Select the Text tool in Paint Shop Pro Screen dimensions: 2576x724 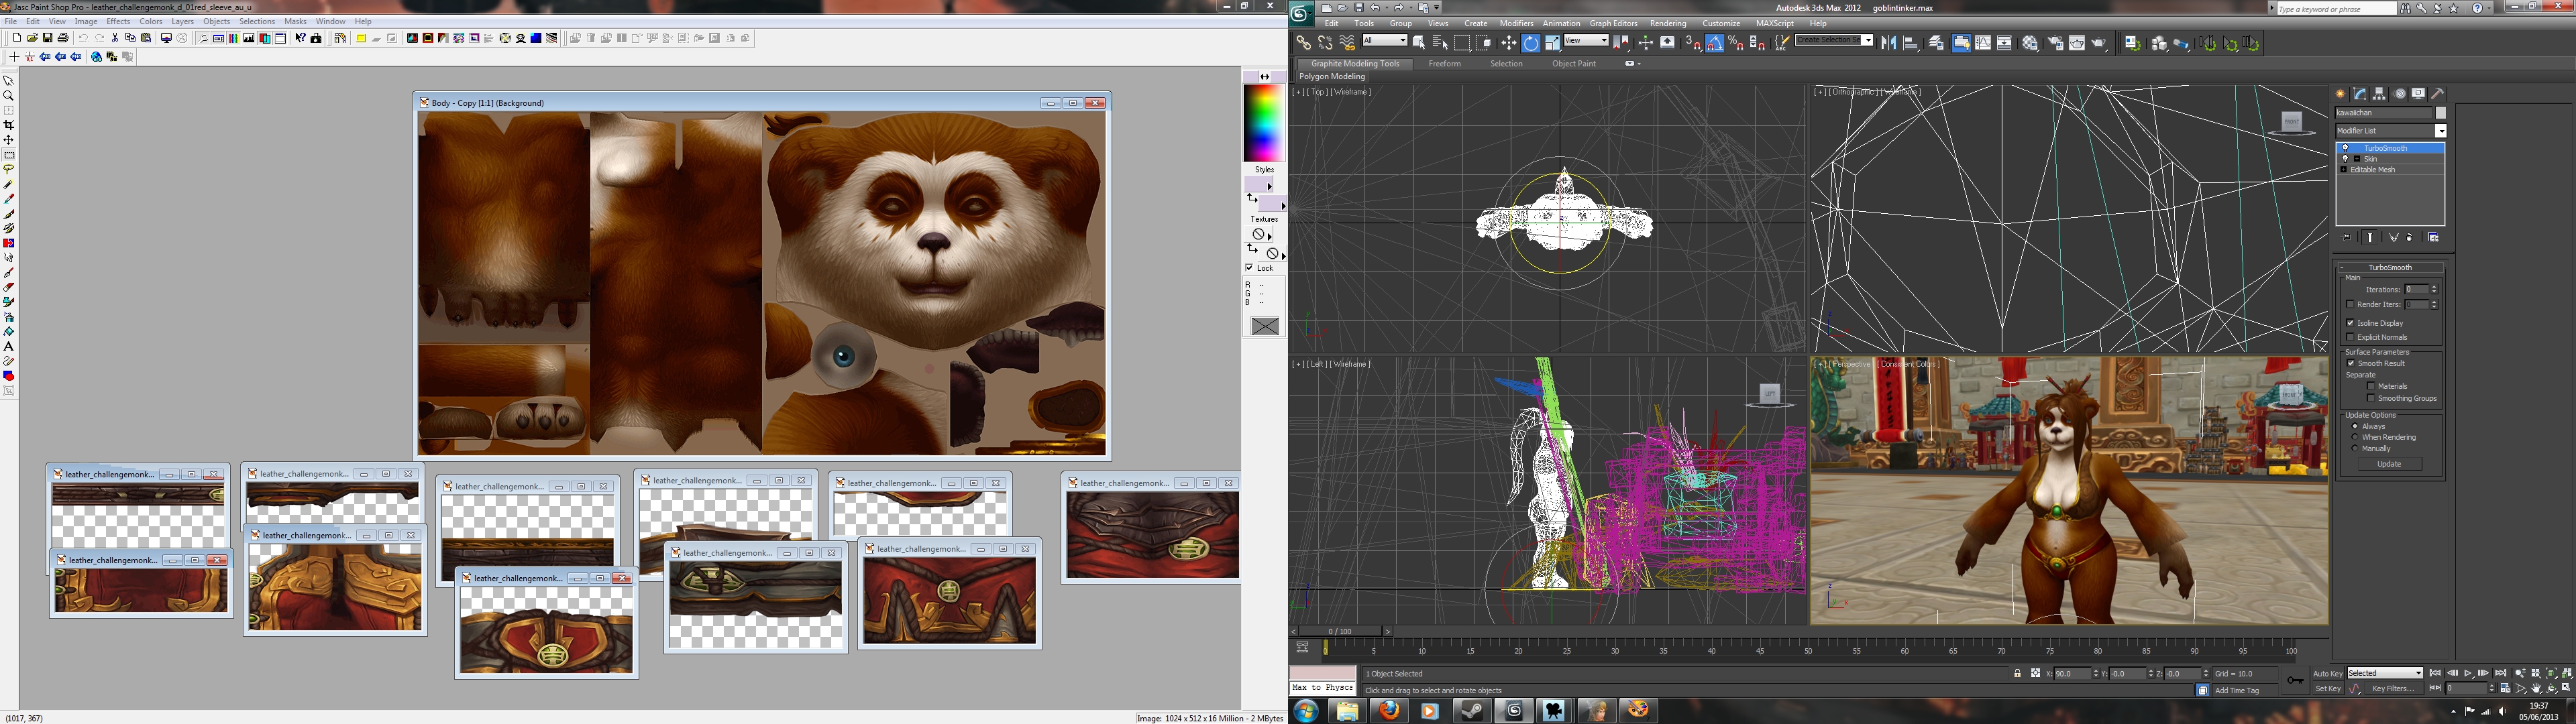(x=9, y=346)
